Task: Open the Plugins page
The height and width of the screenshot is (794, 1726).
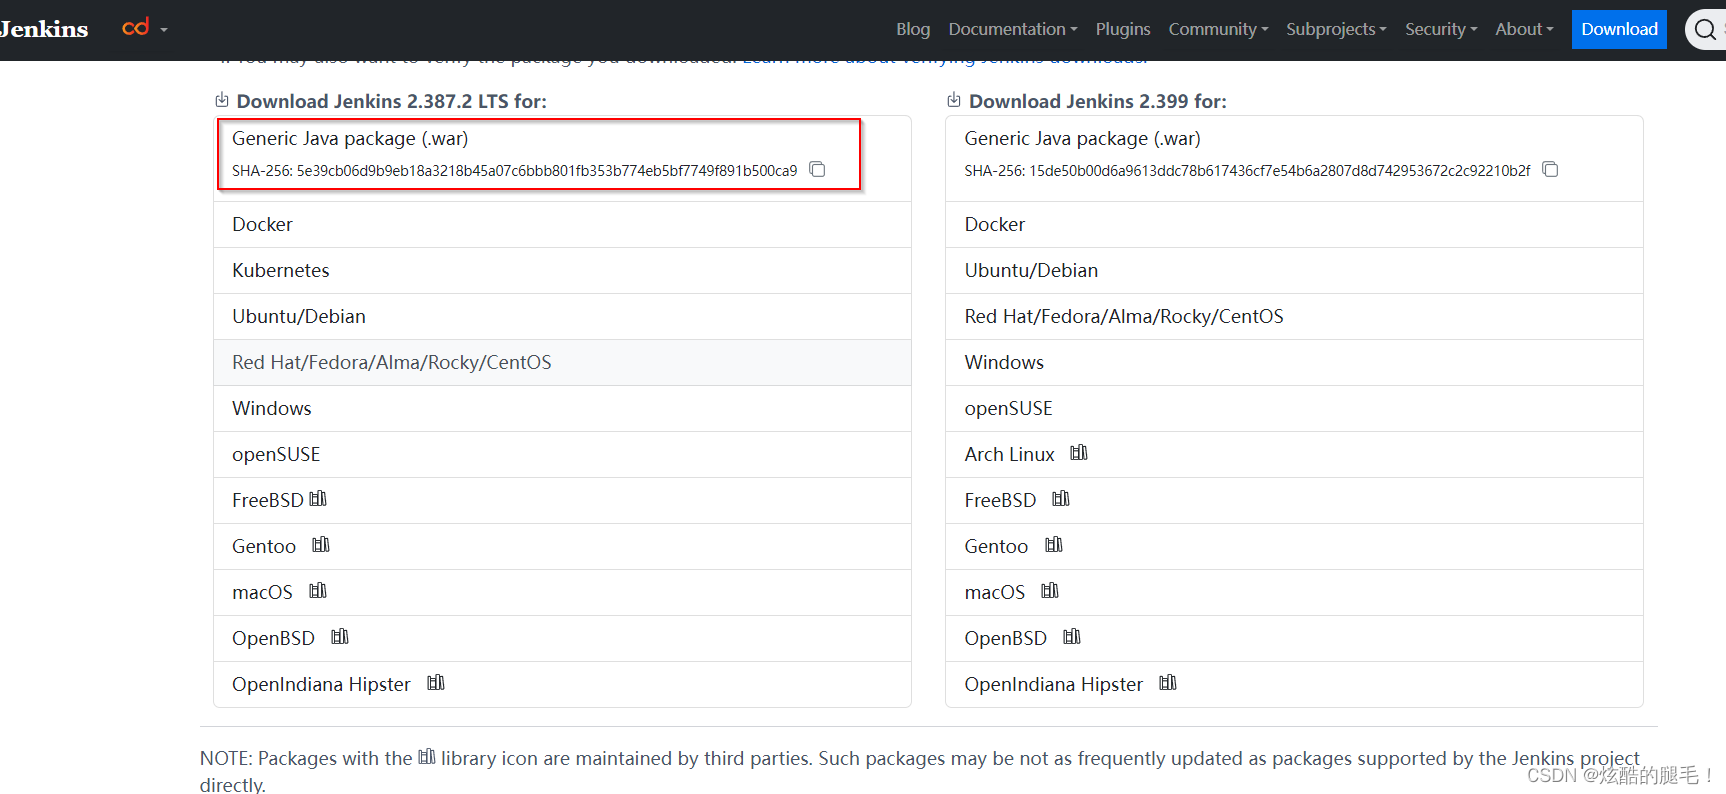Action: (x=1123, y=29)
